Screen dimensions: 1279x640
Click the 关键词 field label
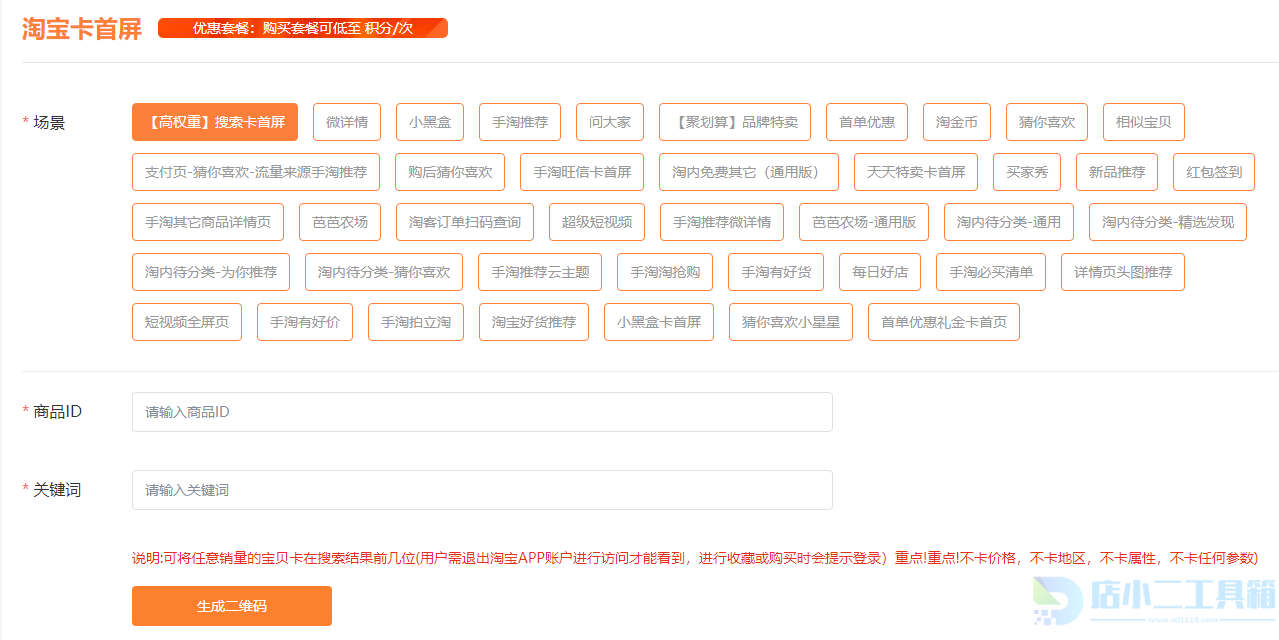[x=57, y=489]
